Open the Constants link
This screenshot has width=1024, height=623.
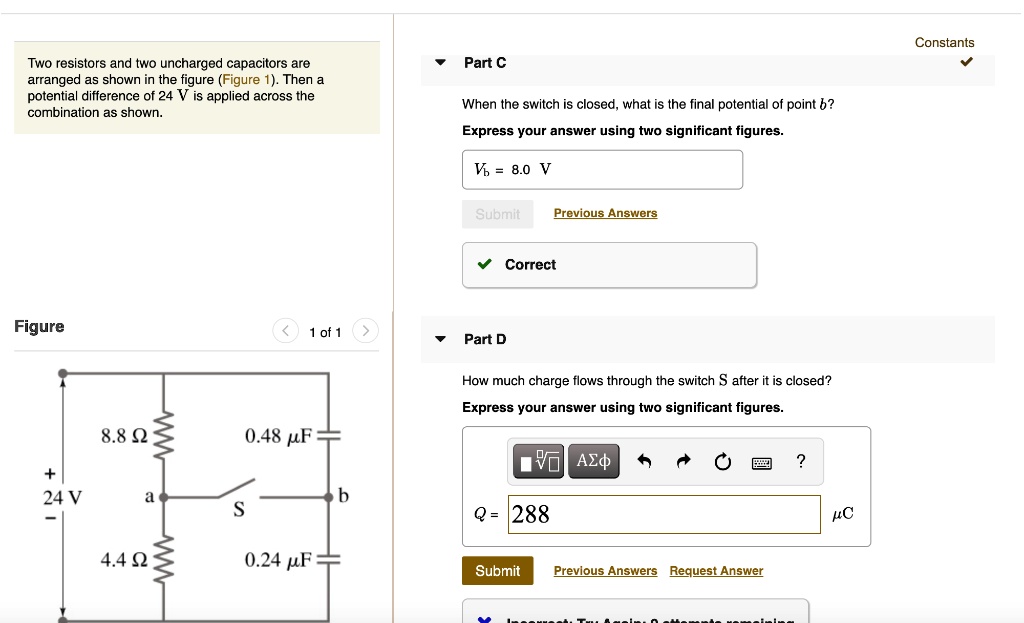(x=944, y=42)
